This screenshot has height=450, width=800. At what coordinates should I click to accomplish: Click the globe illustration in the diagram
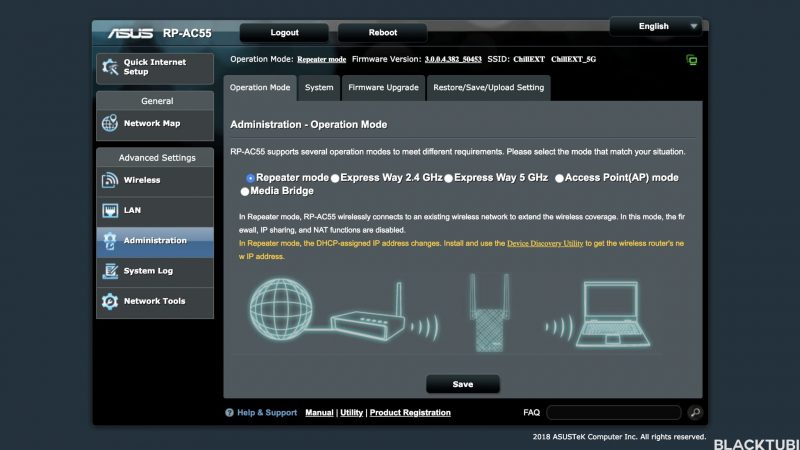281,309
